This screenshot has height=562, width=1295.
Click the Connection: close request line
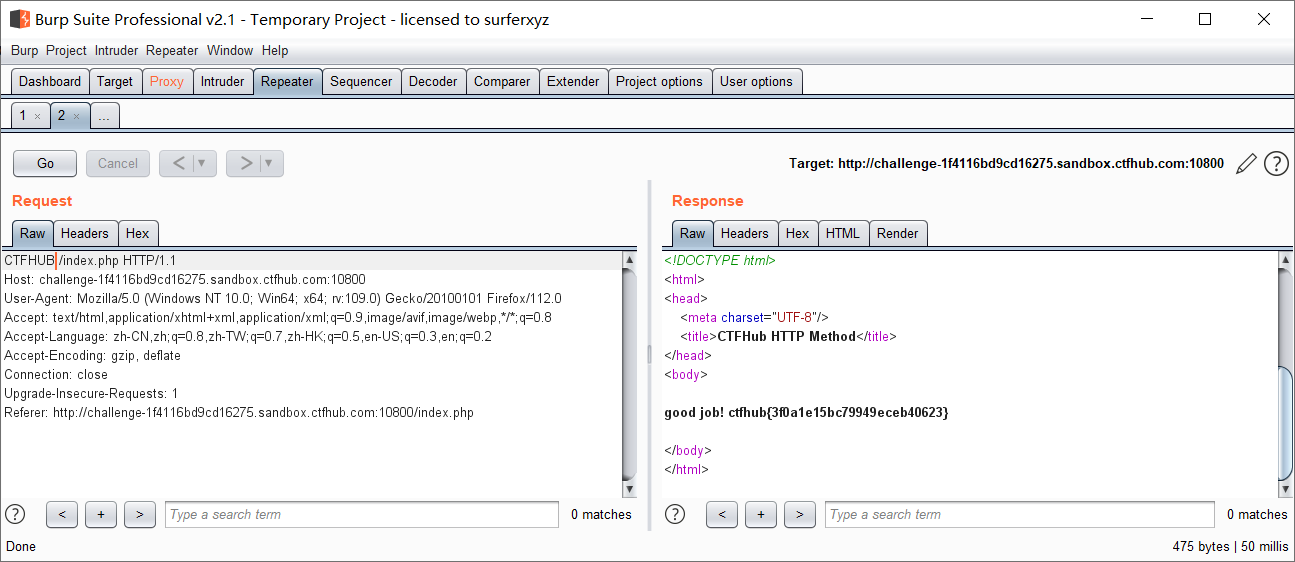pyautogui.click(x=55, y=374)
